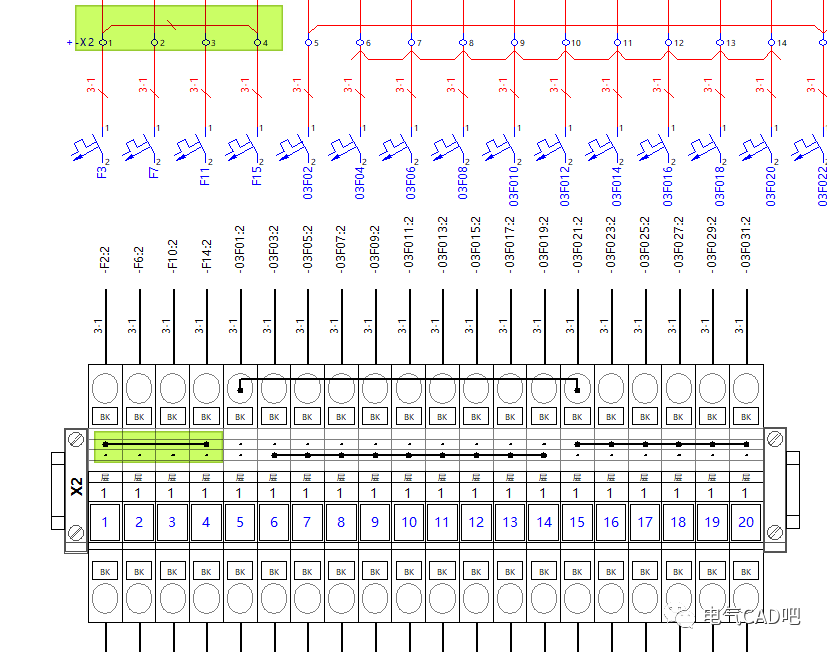Click blue terminal number 13 cell
This screenshot has height=652, width=827.
510,522
